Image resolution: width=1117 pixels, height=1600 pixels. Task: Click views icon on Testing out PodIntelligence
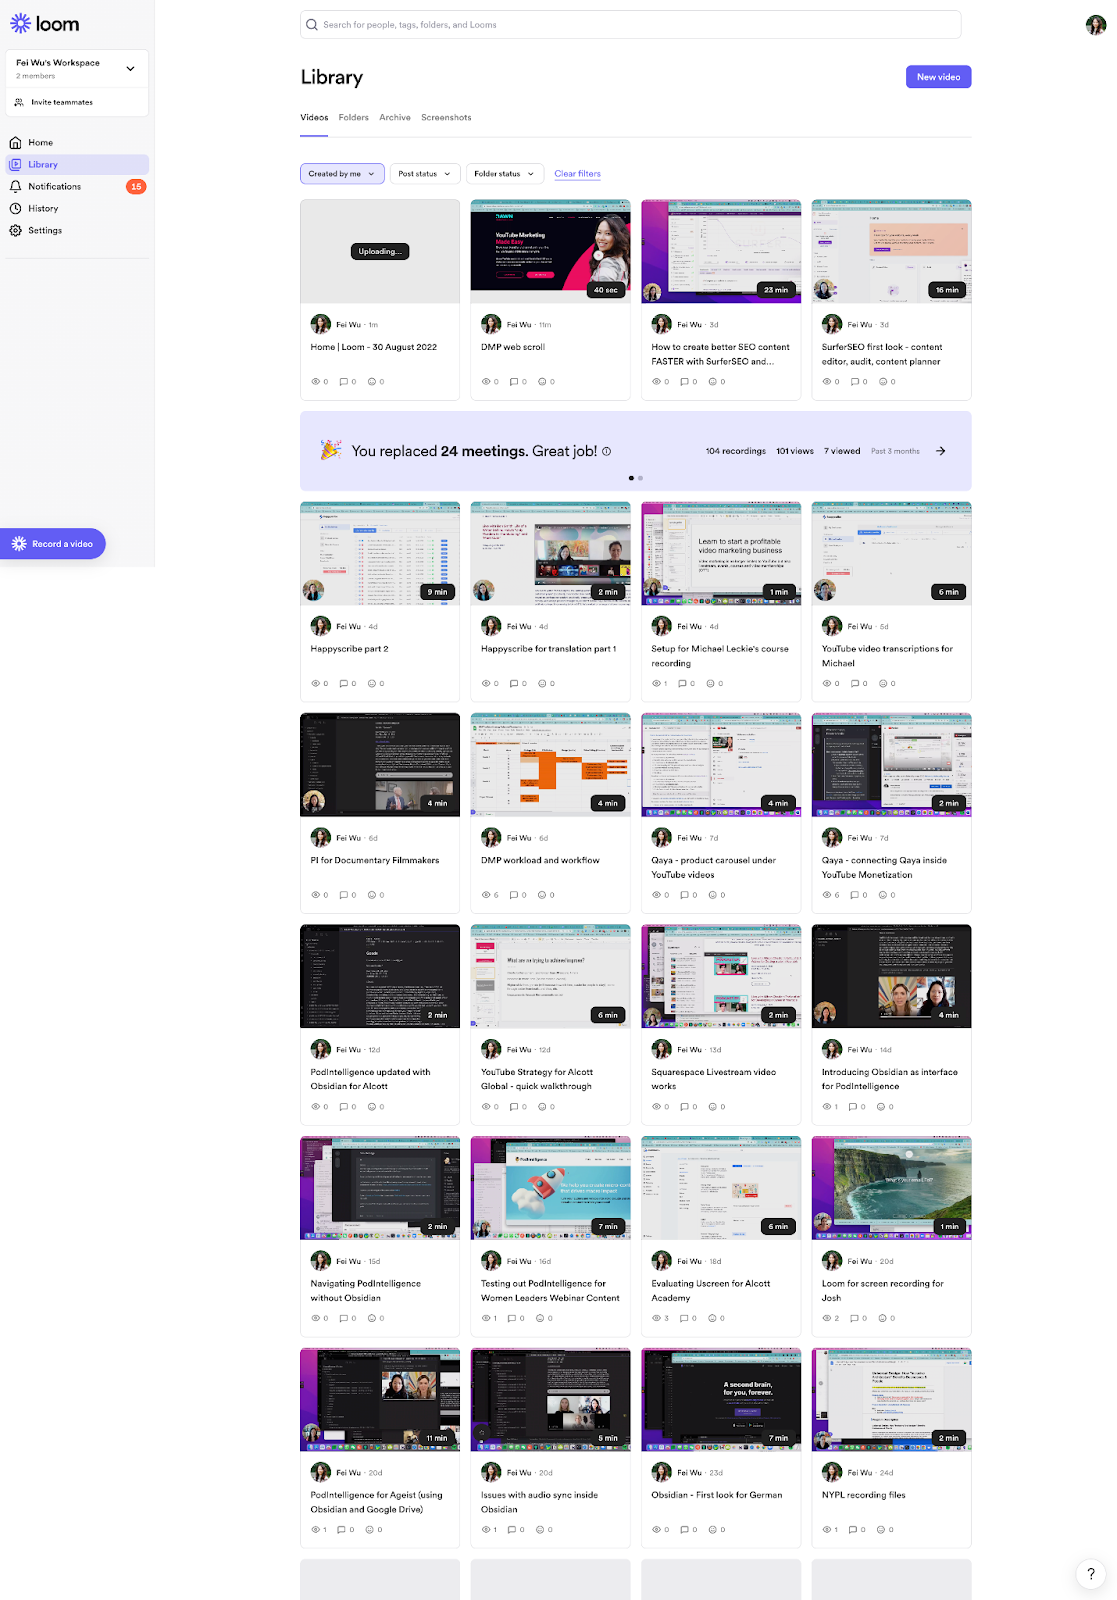[x=486, y=1318]
